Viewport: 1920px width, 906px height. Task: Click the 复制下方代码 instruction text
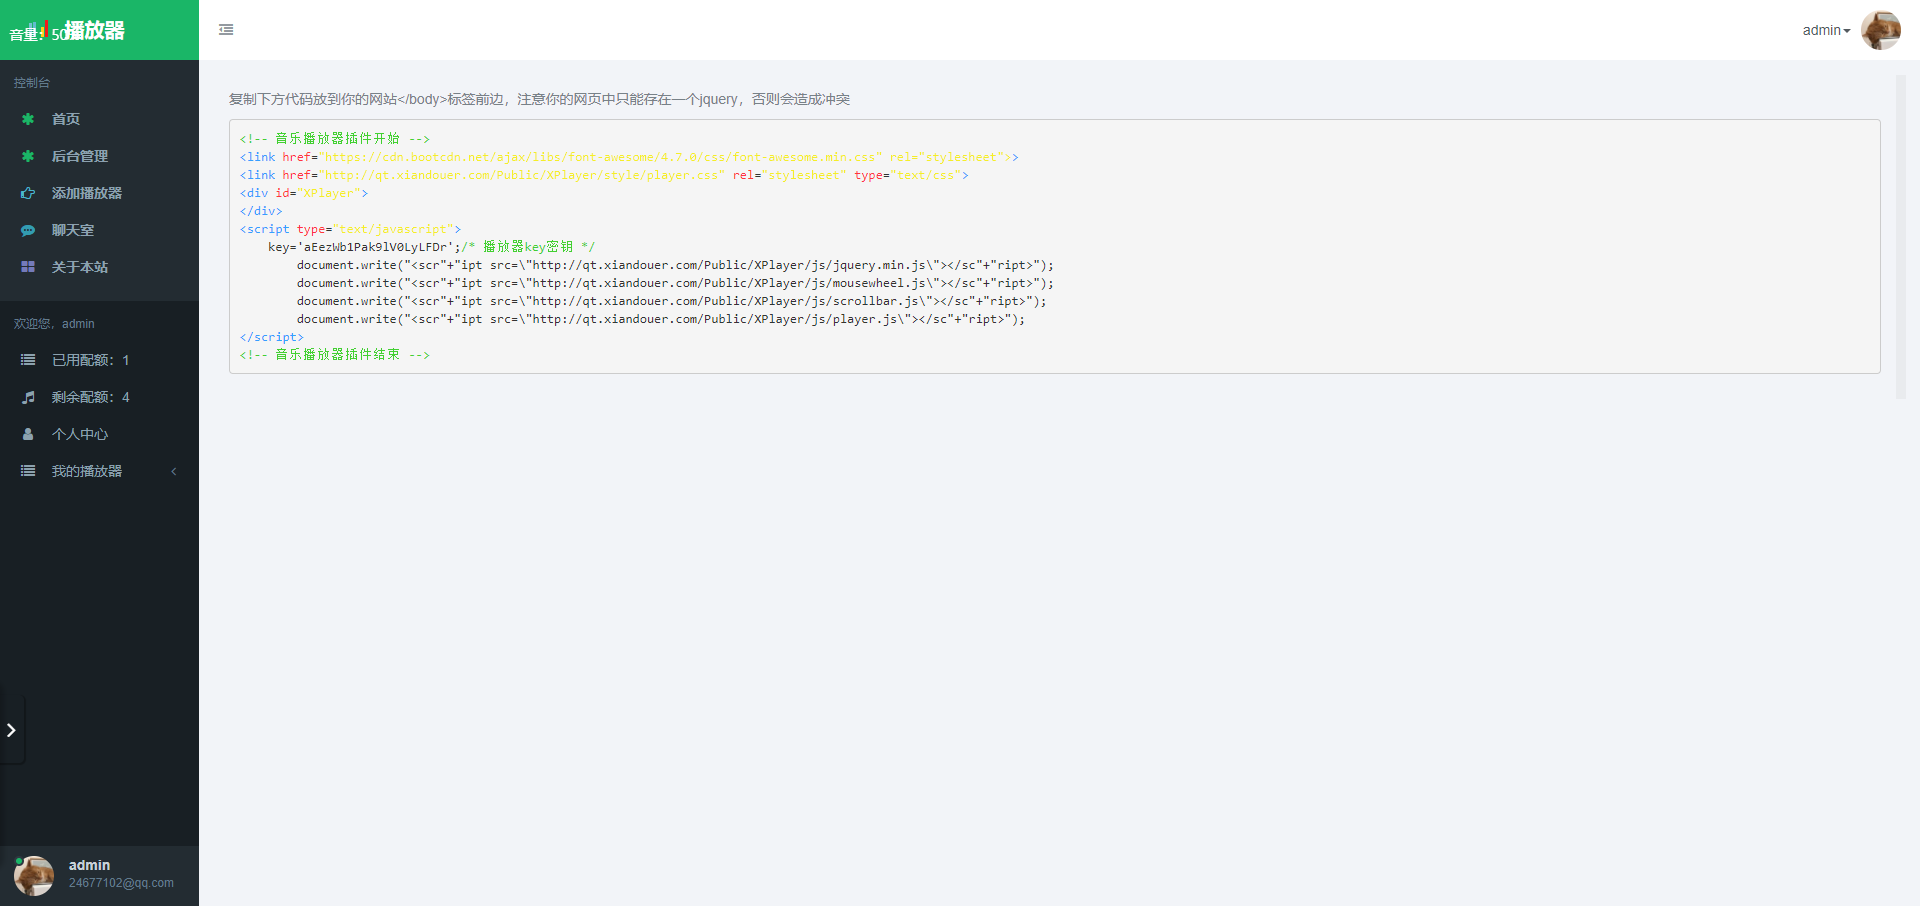(x=539, y=99)
